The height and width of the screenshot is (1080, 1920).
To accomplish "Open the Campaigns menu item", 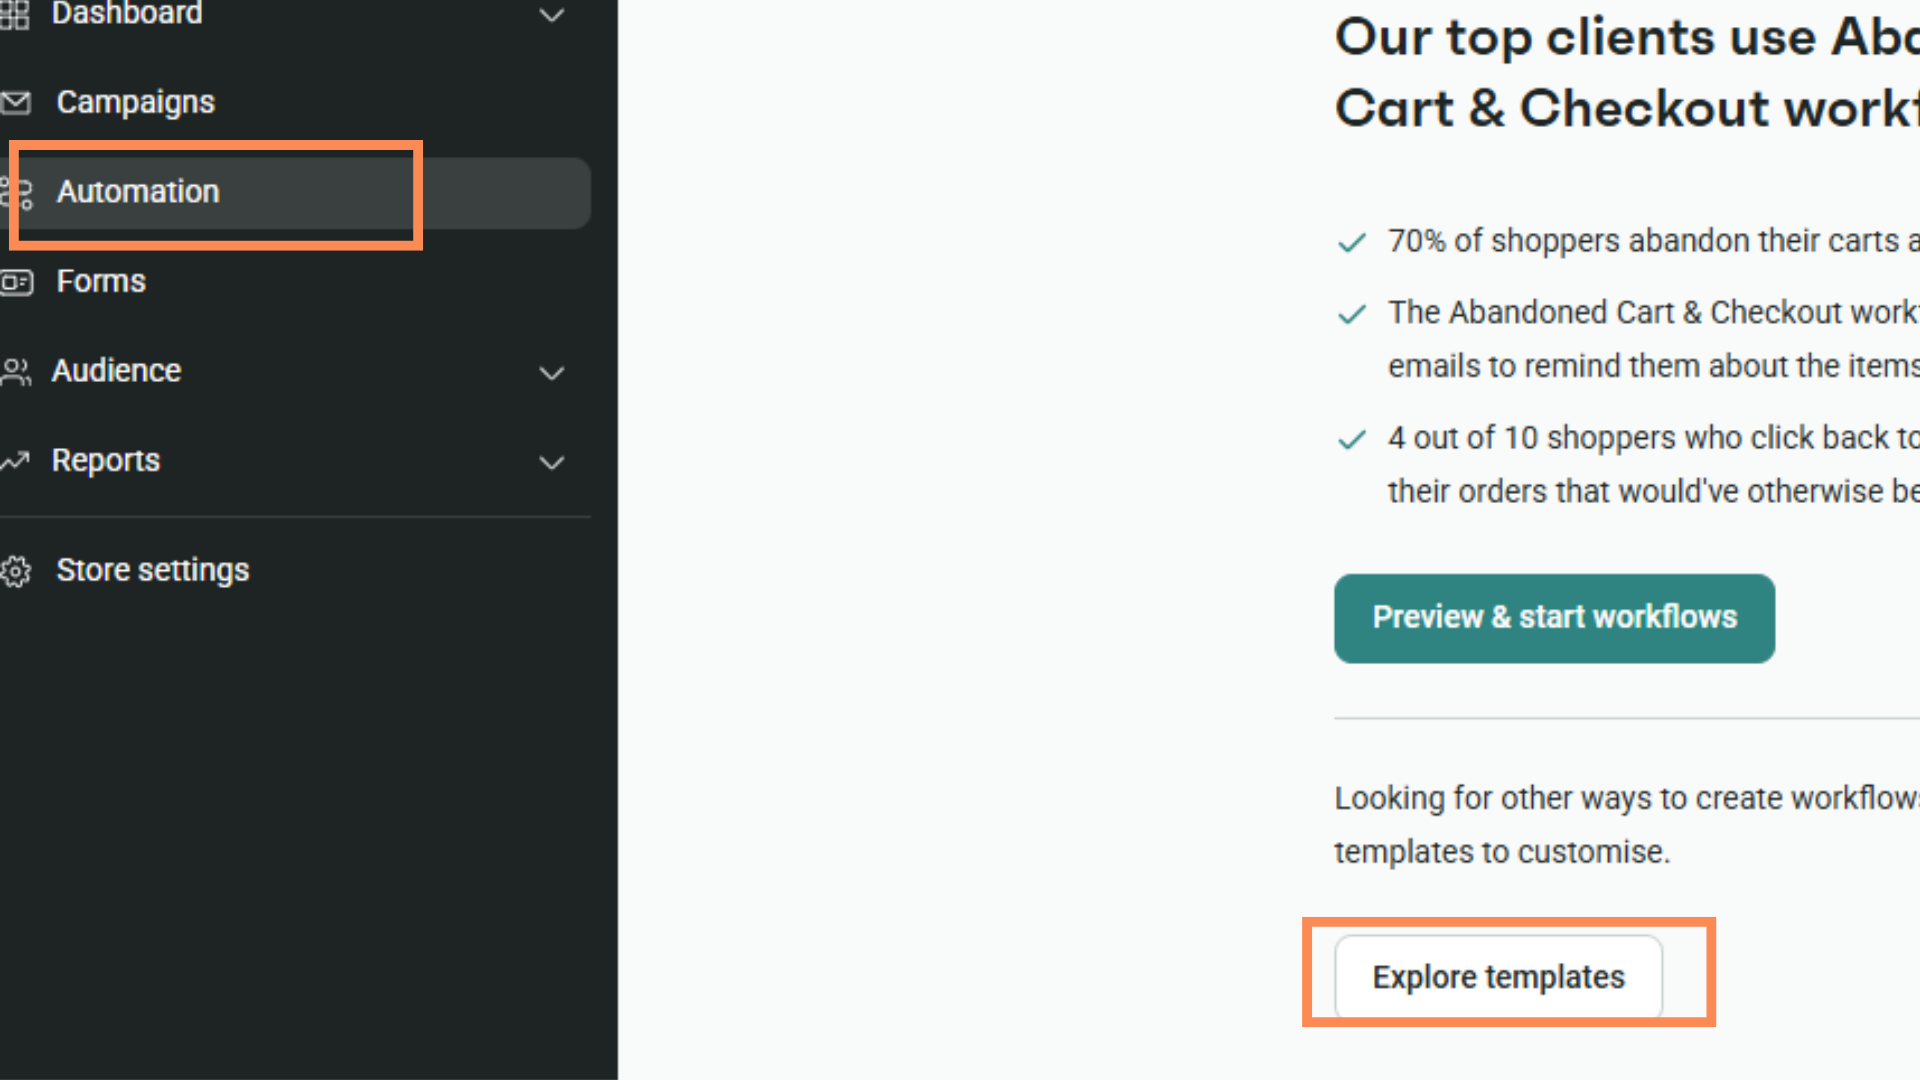I will point(135,102).
